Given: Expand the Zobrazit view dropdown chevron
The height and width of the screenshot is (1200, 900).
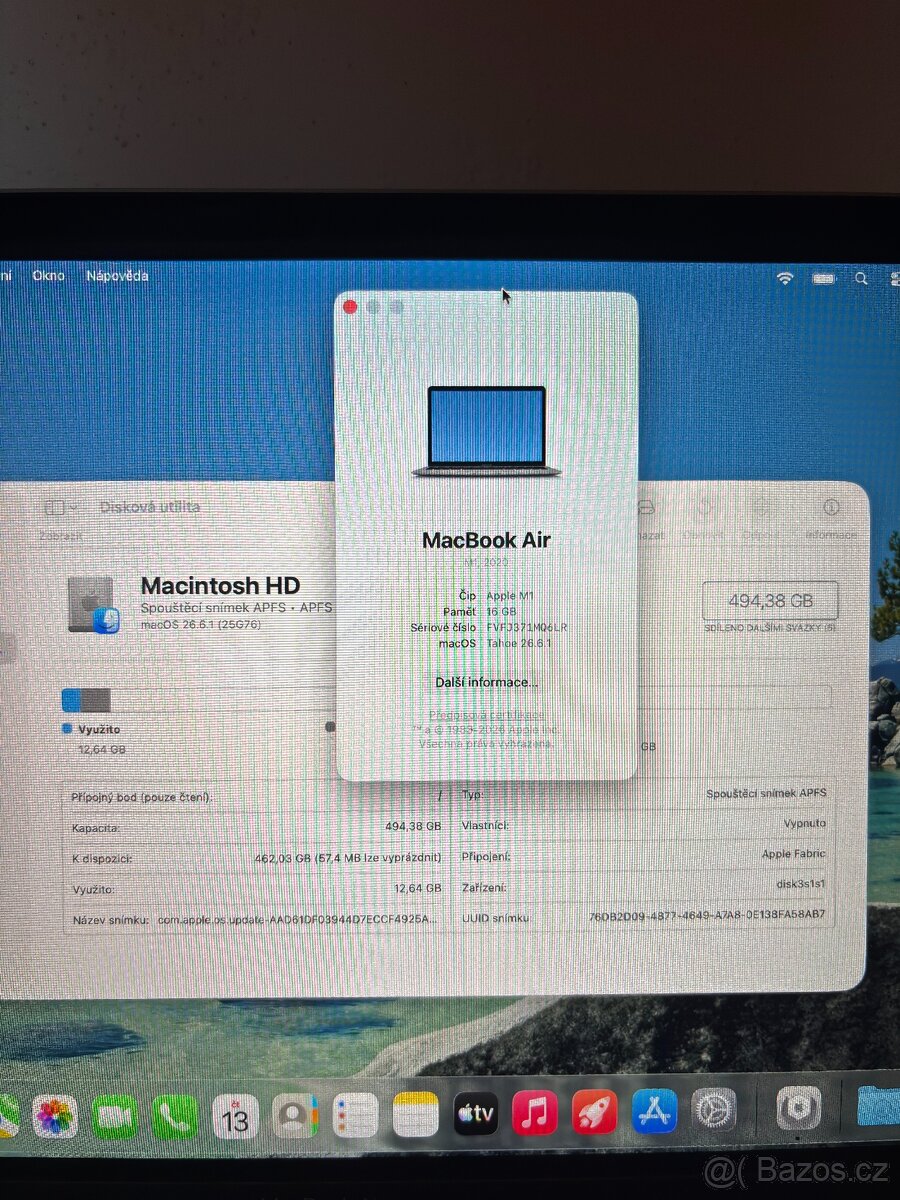Looking at the screenshot, I should pyautogui.click(x=74, y=508).
